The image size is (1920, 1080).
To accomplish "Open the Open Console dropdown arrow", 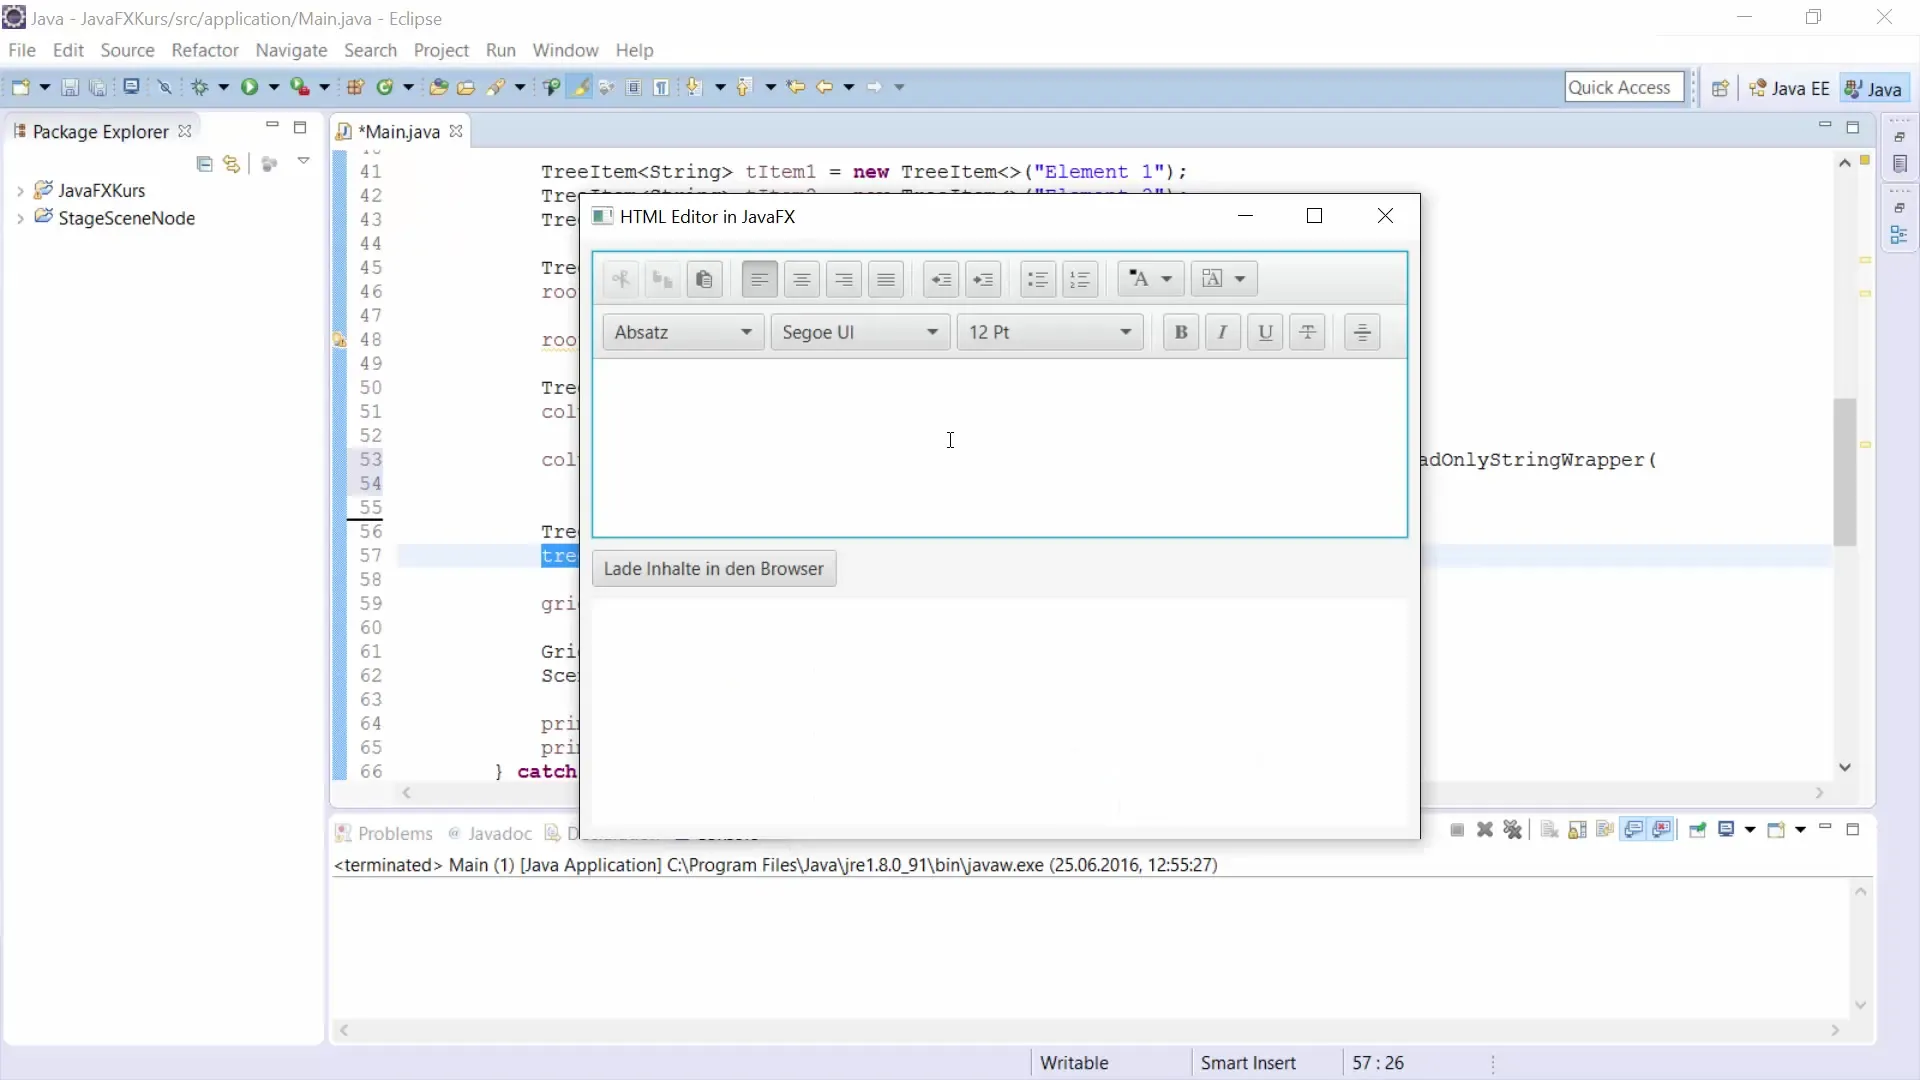I will [x=1800, y=830].
